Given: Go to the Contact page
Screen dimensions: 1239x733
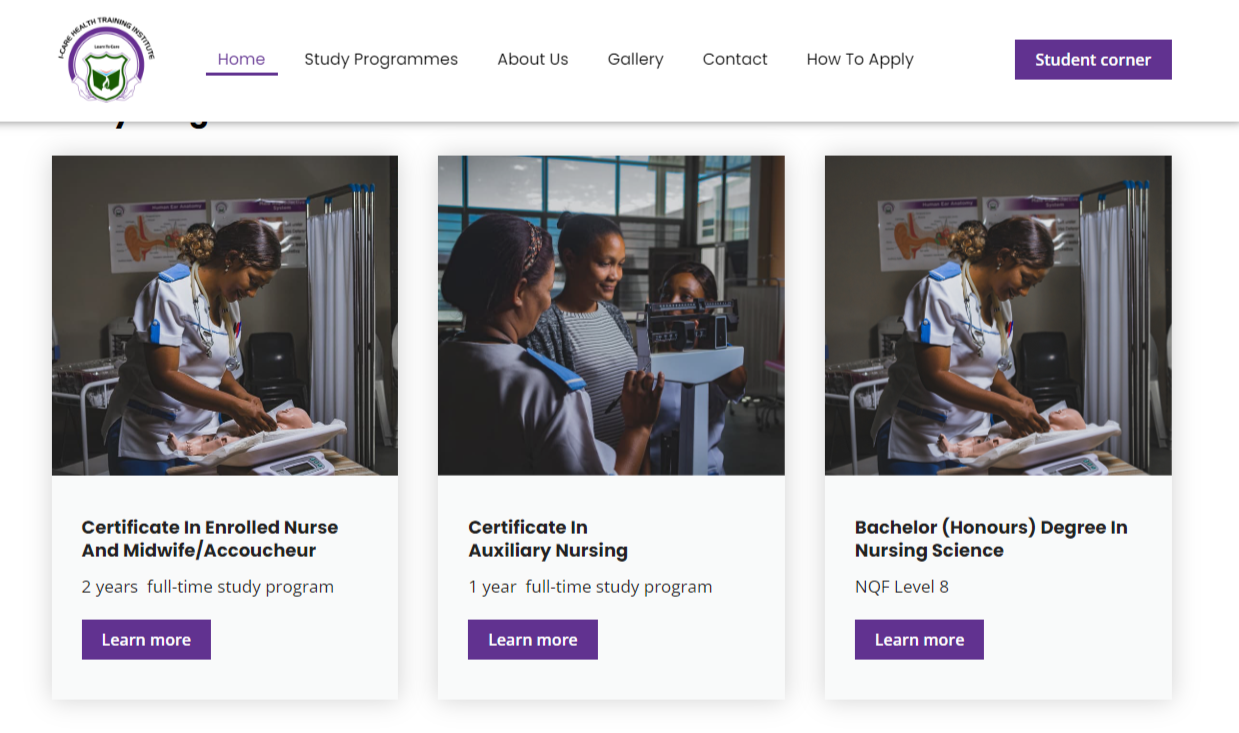Looking at the screenshot, I should coord(734,59).
